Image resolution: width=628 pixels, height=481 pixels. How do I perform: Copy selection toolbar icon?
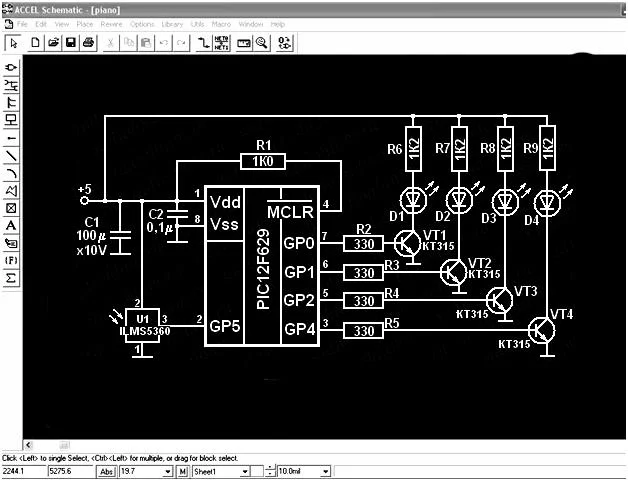coord(129,42)
